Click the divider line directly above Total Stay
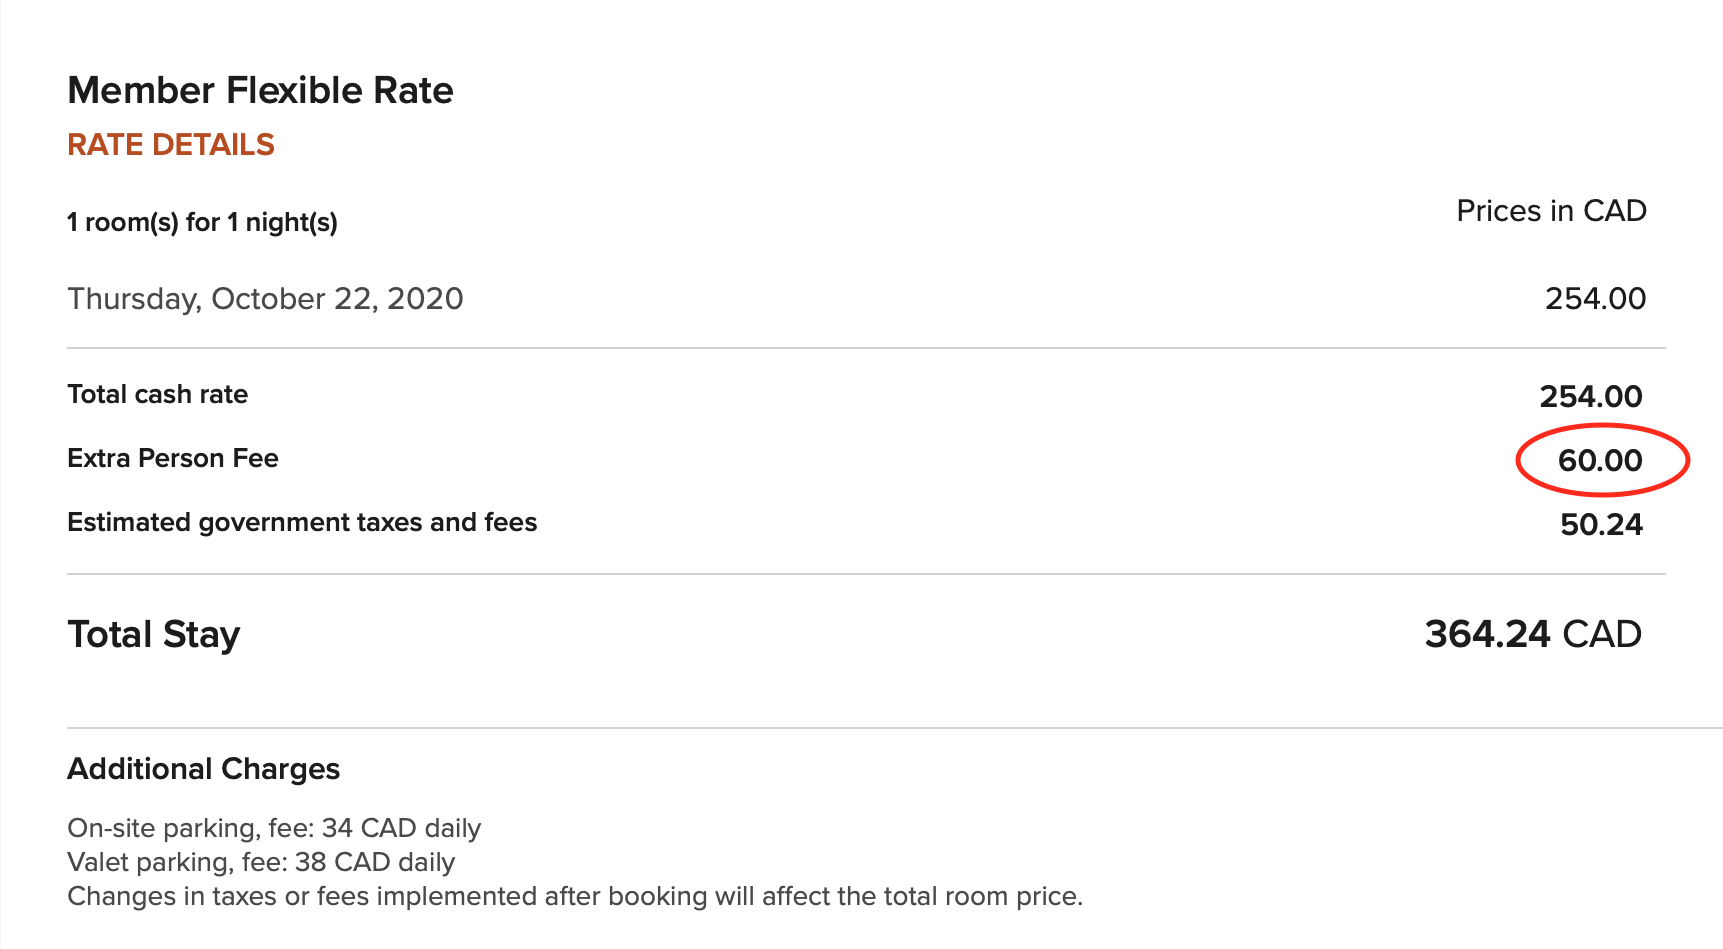This screenshot has height=949, width=1723. [x=866, y=574]
